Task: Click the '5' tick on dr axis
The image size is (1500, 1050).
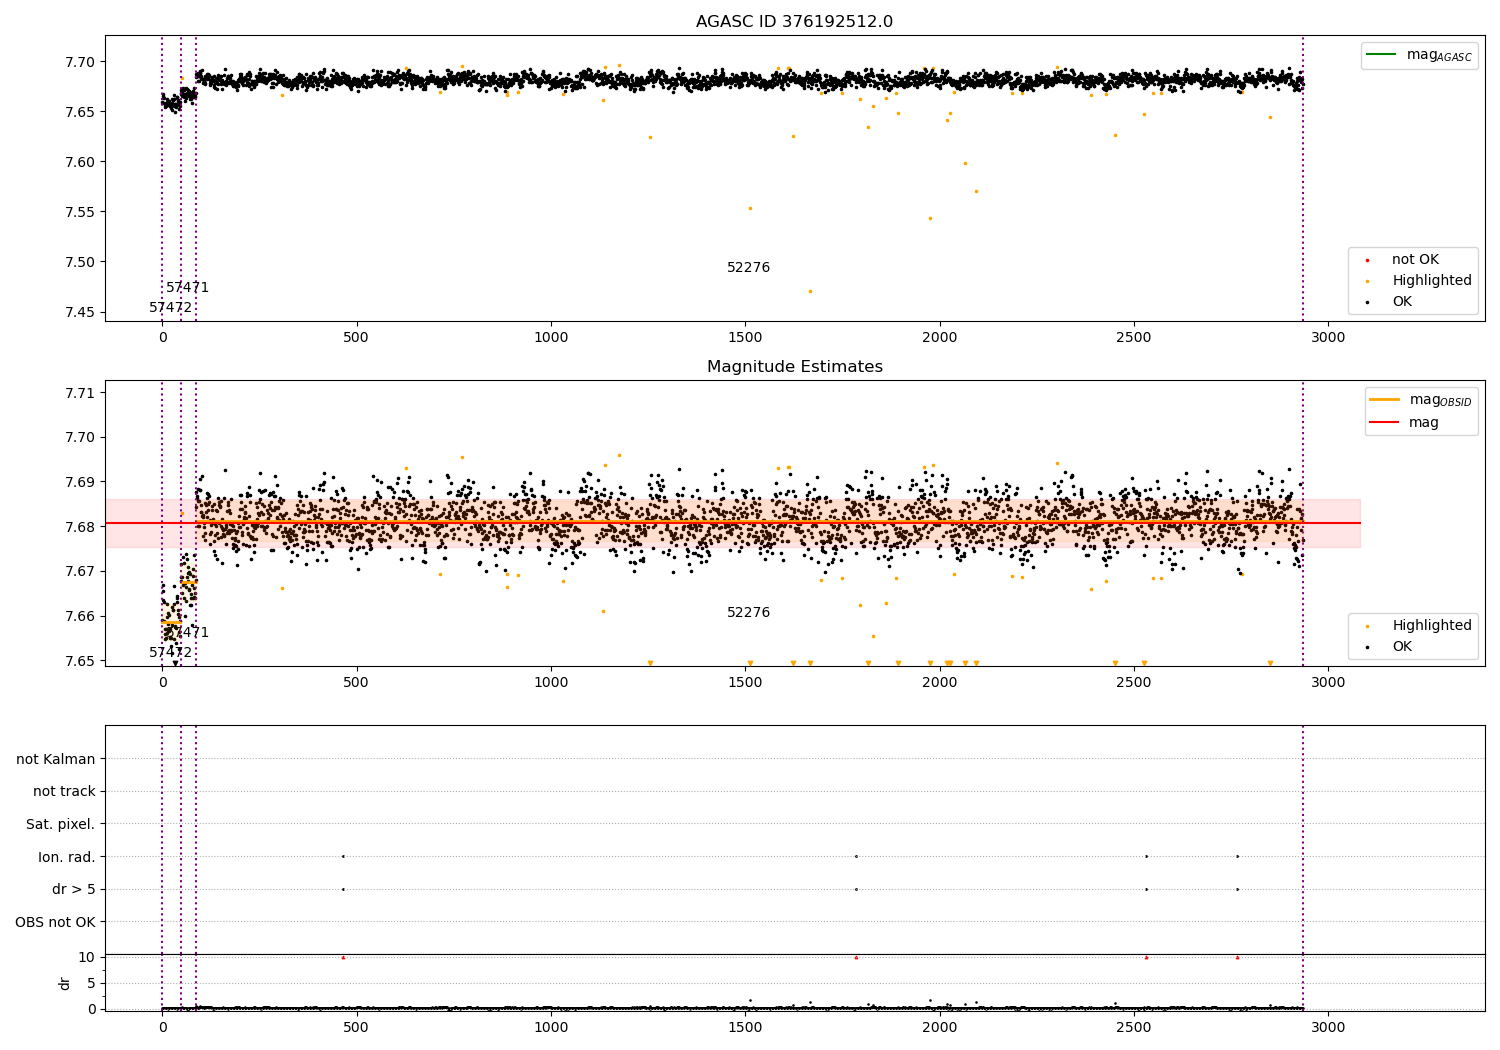Action: coord(92,984)
